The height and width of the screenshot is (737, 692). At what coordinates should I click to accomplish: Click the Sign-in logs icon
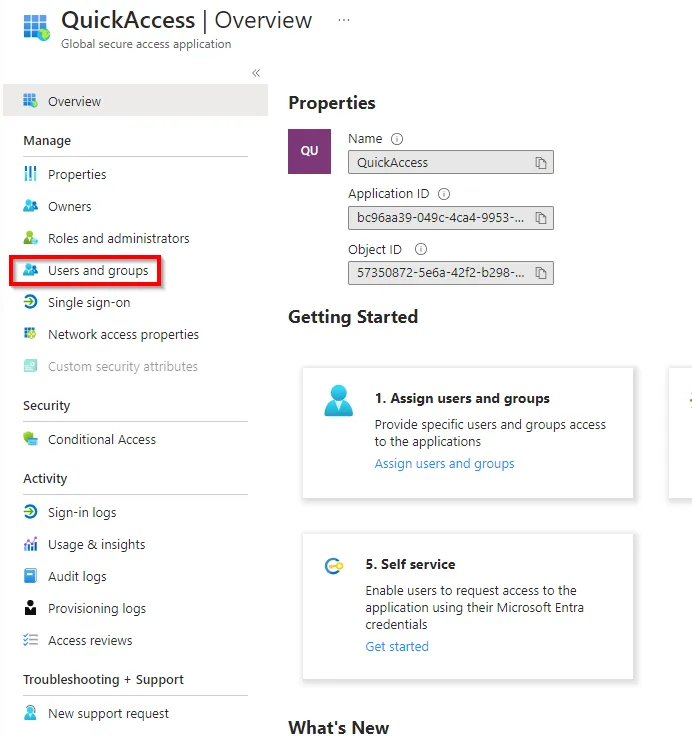click(x=31, y=511)
